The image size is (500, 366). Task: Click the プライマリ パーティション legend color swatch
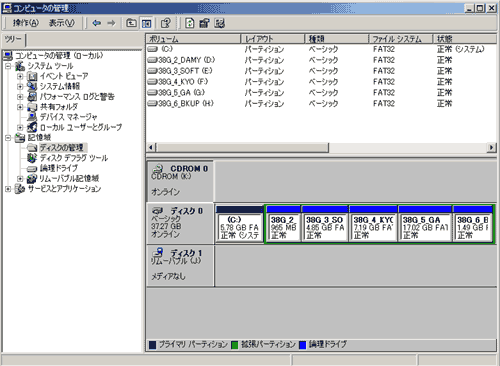[153, 345]
